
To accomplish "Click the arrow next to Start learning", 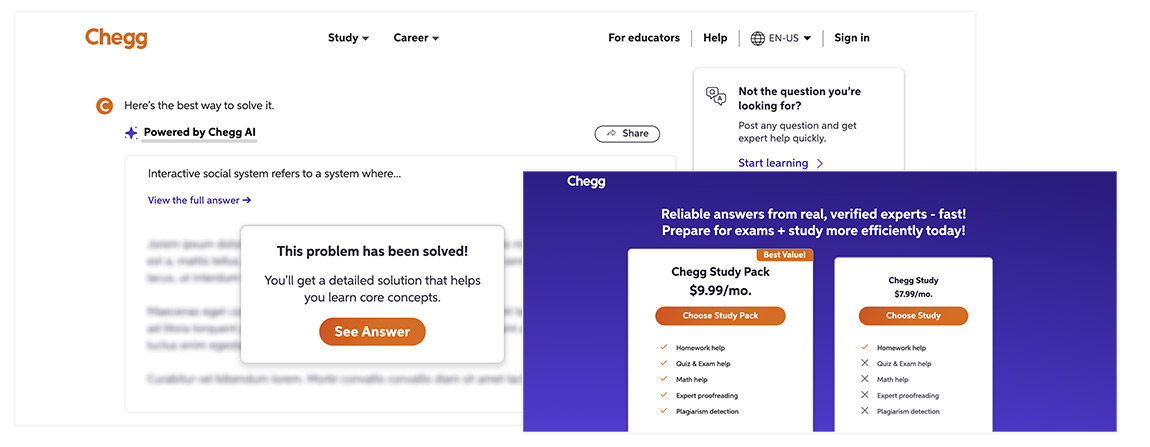I will click(820, 164).
